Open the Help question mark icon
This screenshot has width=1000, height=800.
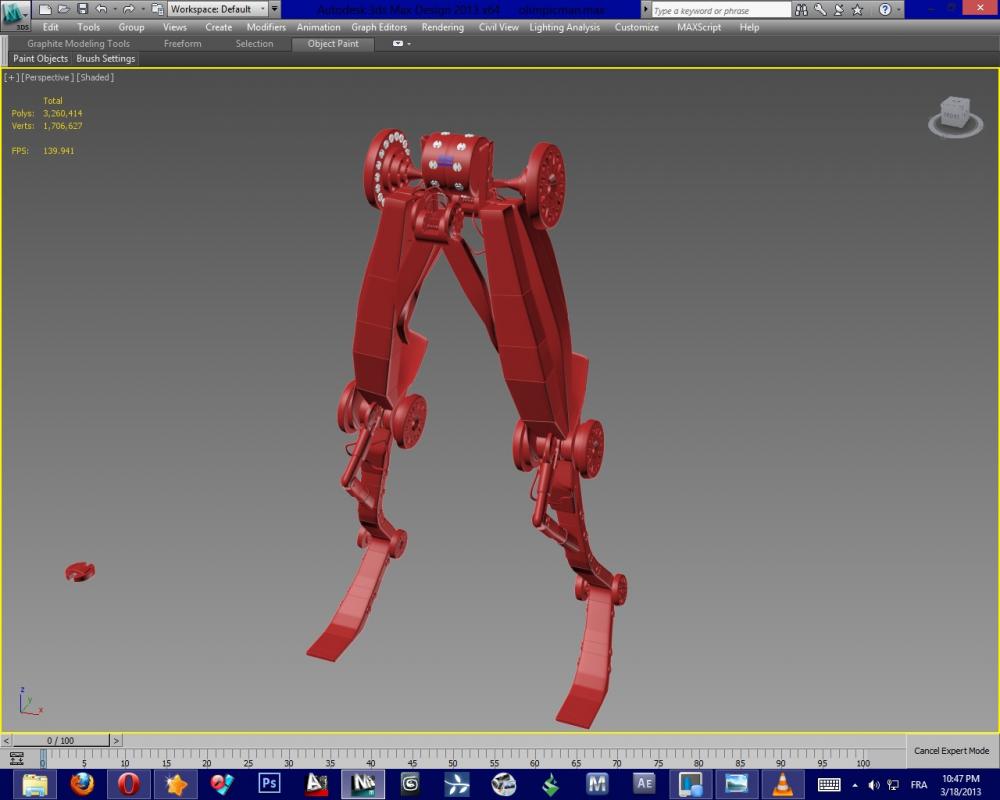click(885, 10)
